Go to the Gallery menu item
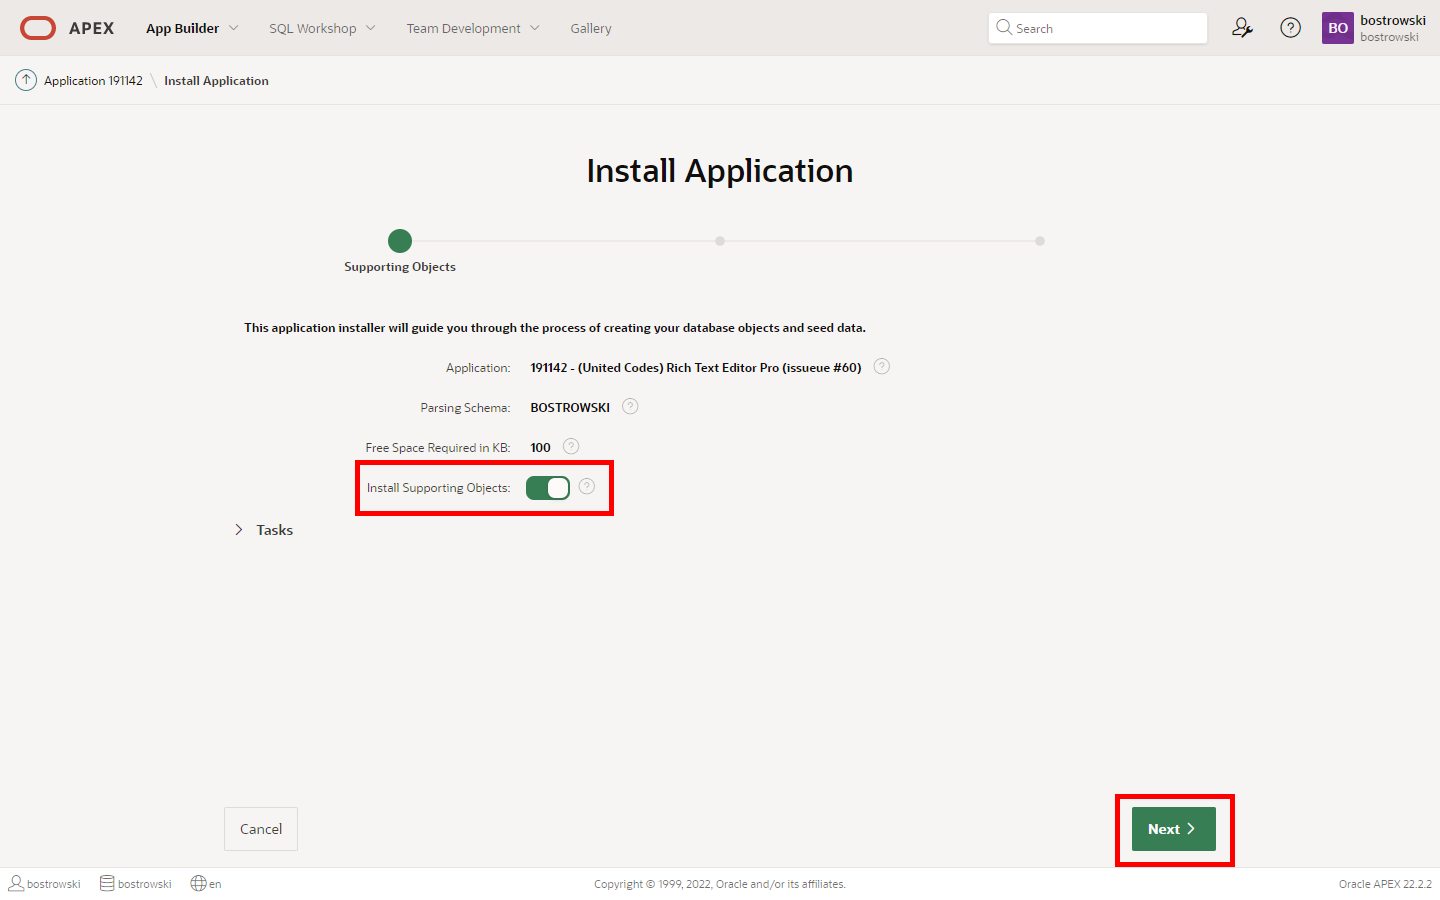 [x=591, y=28]
